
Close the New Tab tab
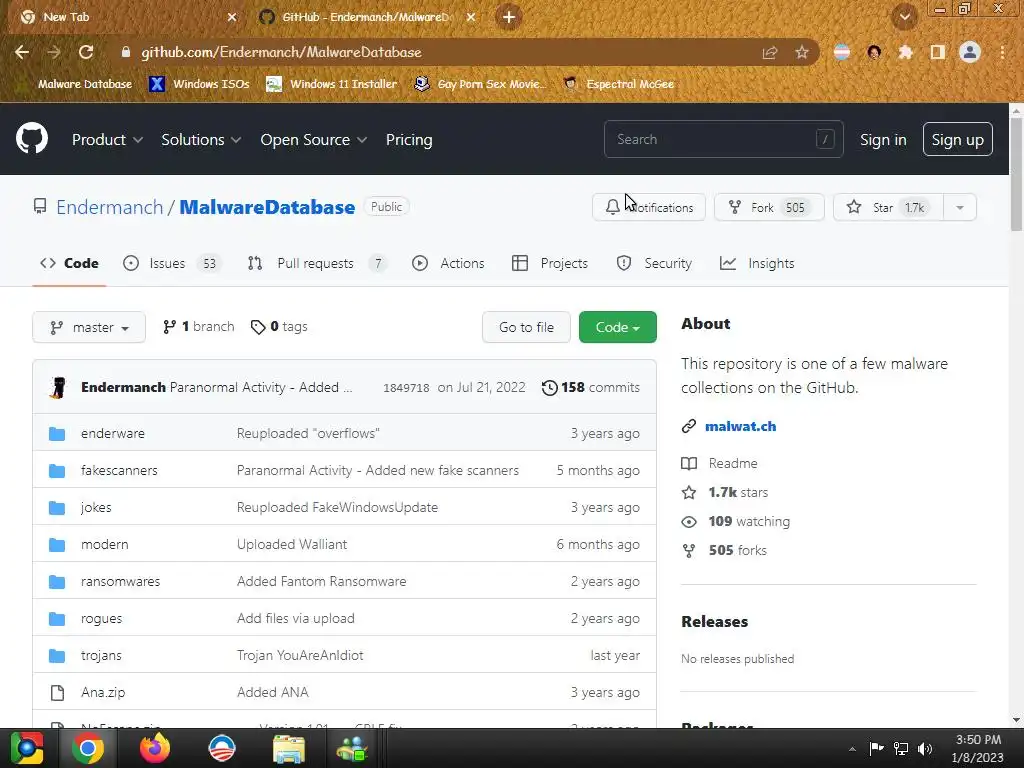[x=232, y=17]
